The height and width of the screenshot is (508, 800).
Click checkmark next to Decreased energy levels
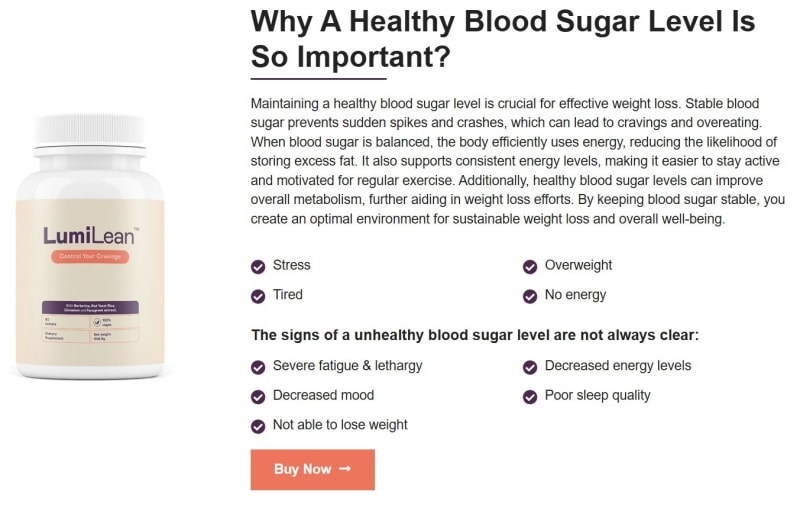[530, 367]
